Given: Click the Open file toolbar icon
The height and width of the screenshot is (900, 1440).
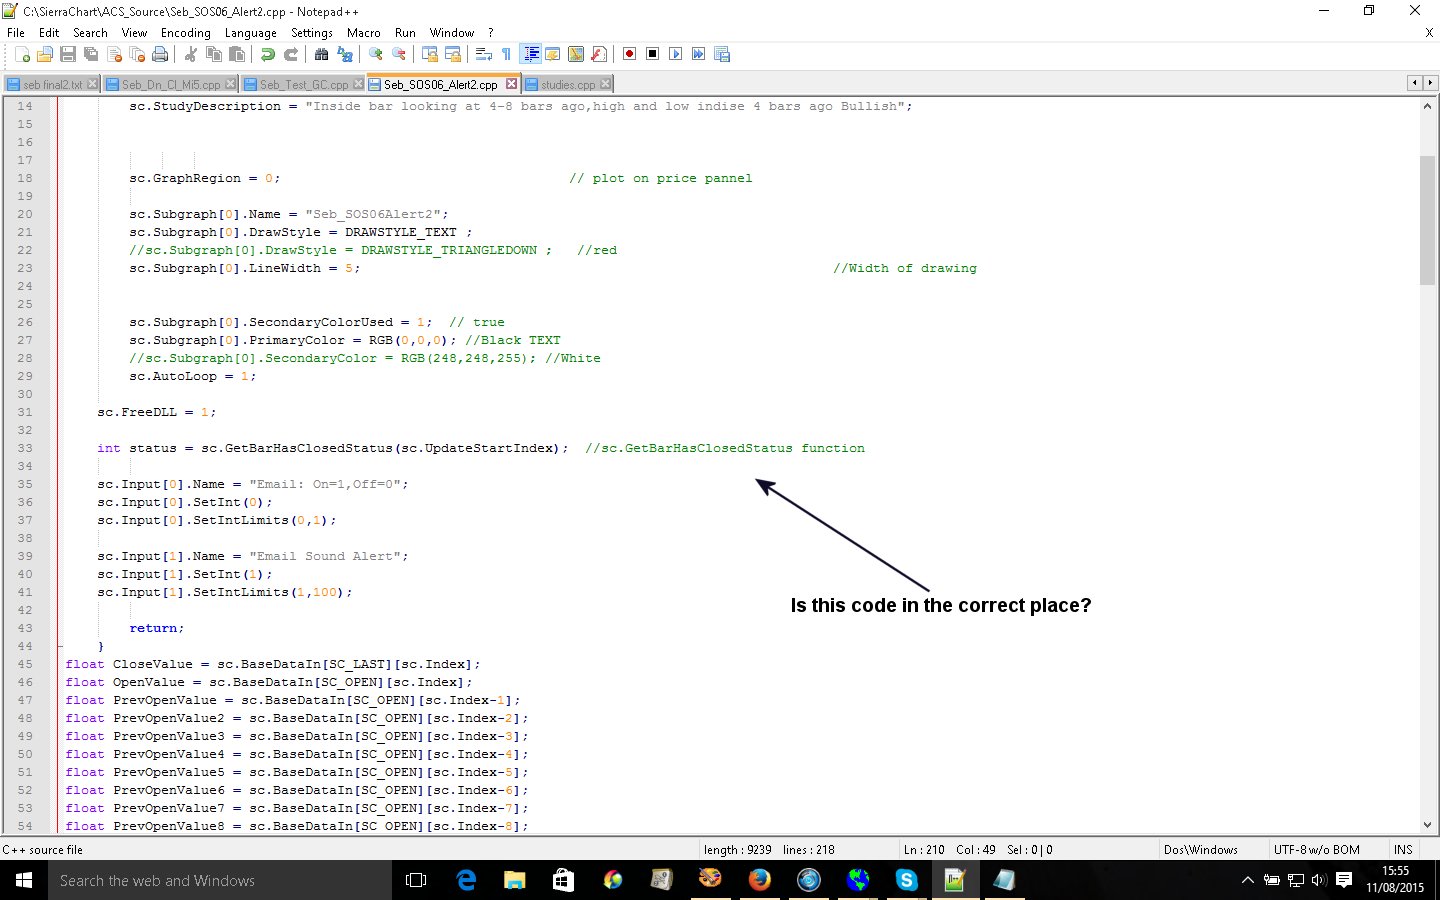Looking at the screenshot, I should click(45, 54).
